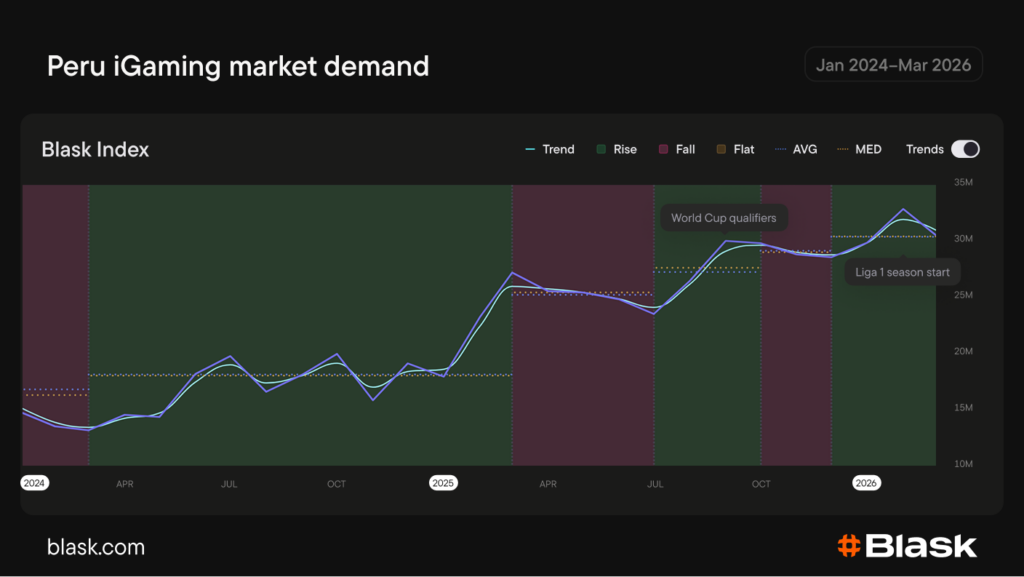Select the 2025 year marker on axis
Image resolution: width=1024 pixels, height=577 pixels.
443,483
